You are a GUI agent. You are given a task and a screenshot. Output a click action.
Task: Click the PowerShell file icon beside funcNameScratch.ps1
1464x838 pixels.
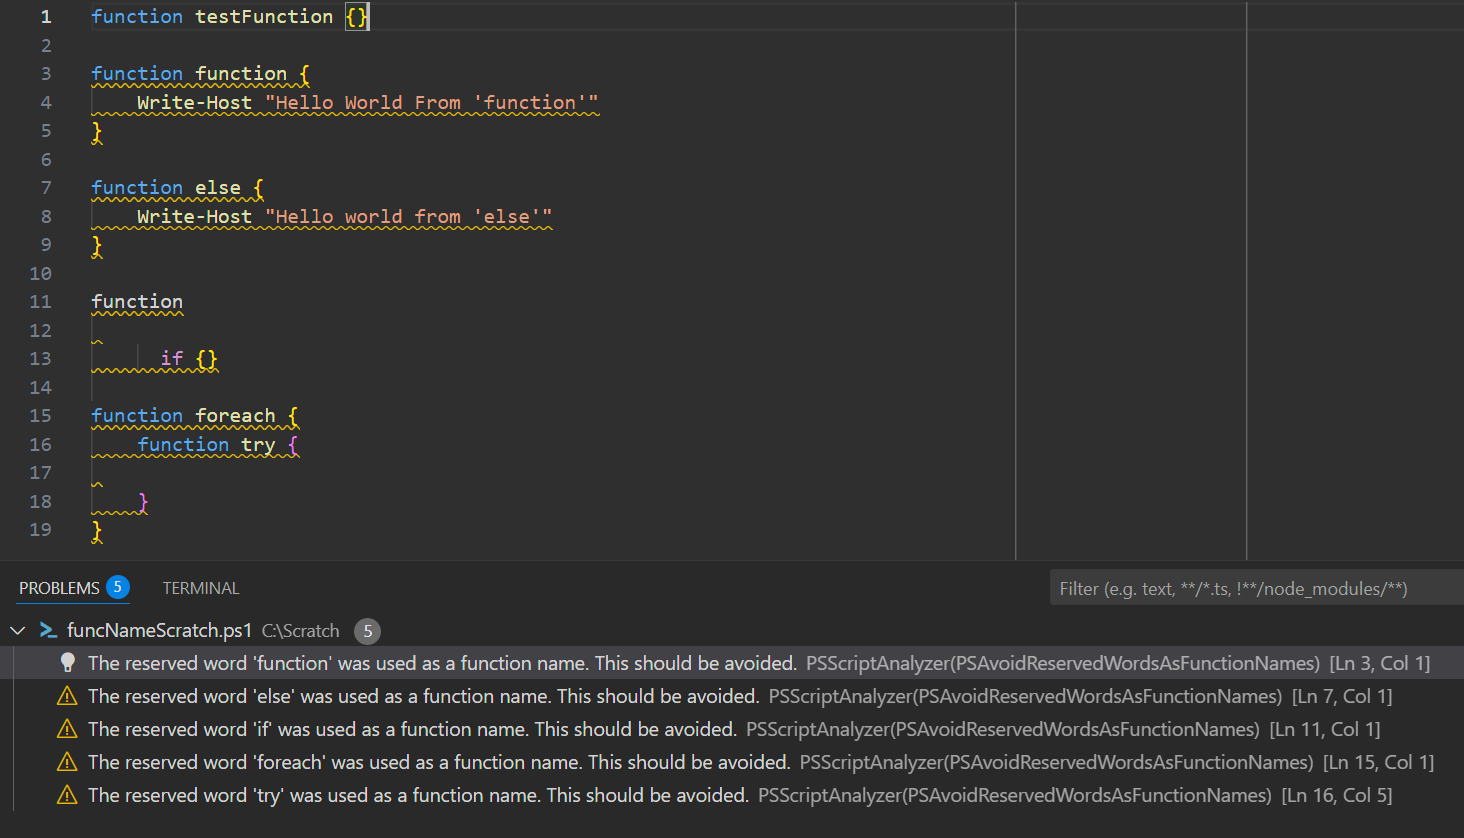click(x=47, y=630)
